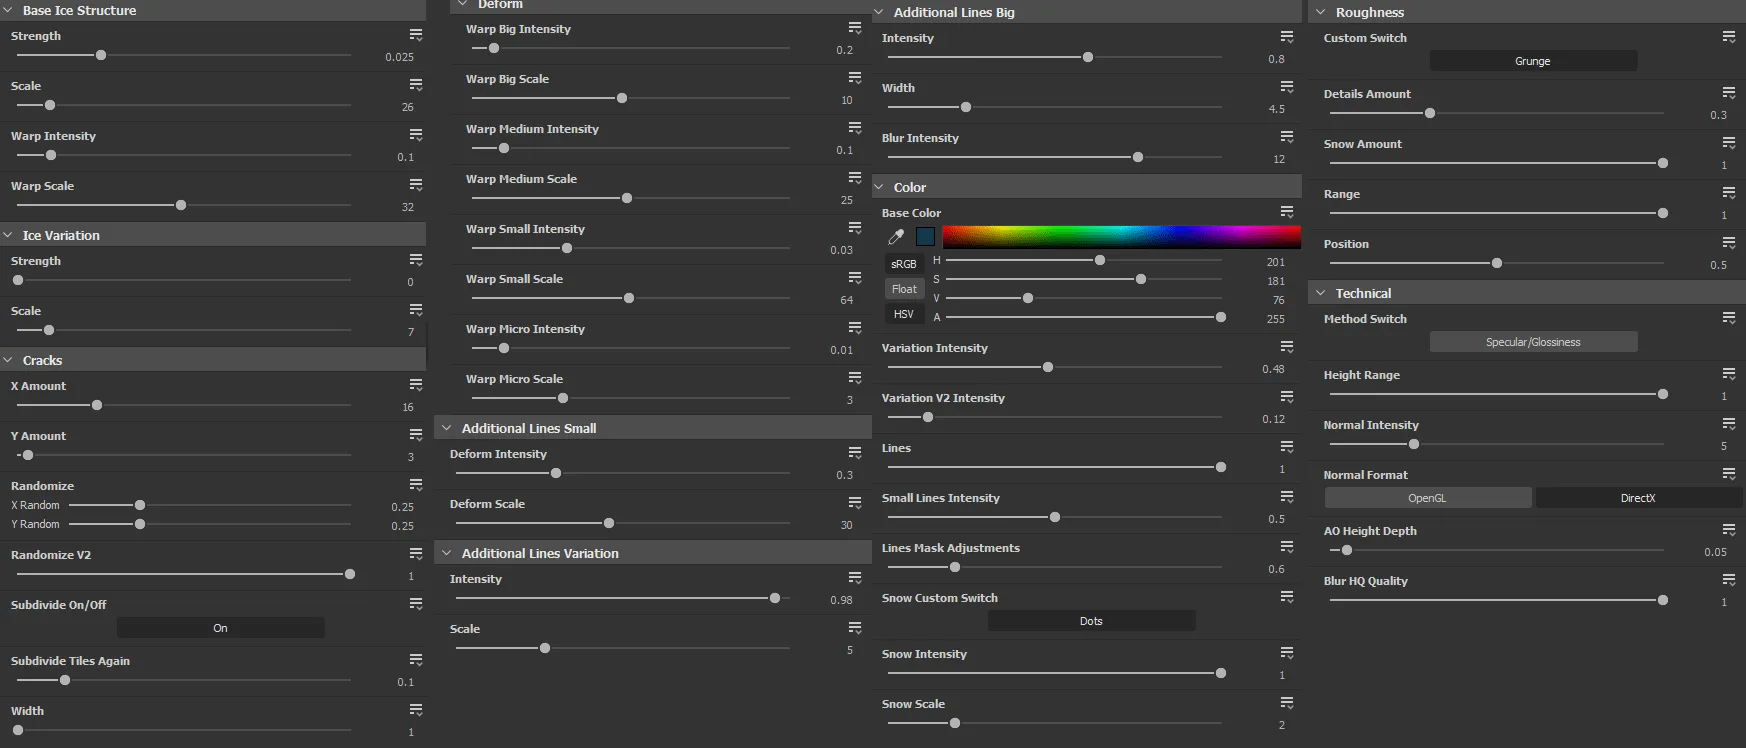Open Variation Intensity parameter menu icon

pos(1287,347)
